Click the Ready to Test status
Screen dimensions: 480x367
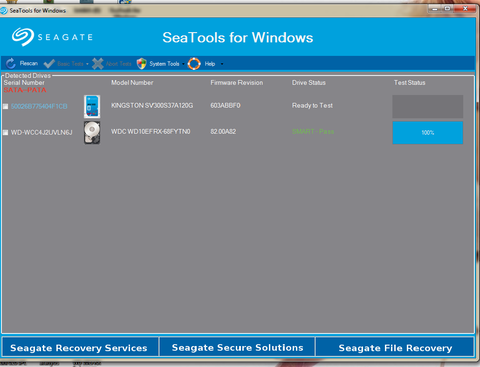pyautogui.click(x=312, y=105)
